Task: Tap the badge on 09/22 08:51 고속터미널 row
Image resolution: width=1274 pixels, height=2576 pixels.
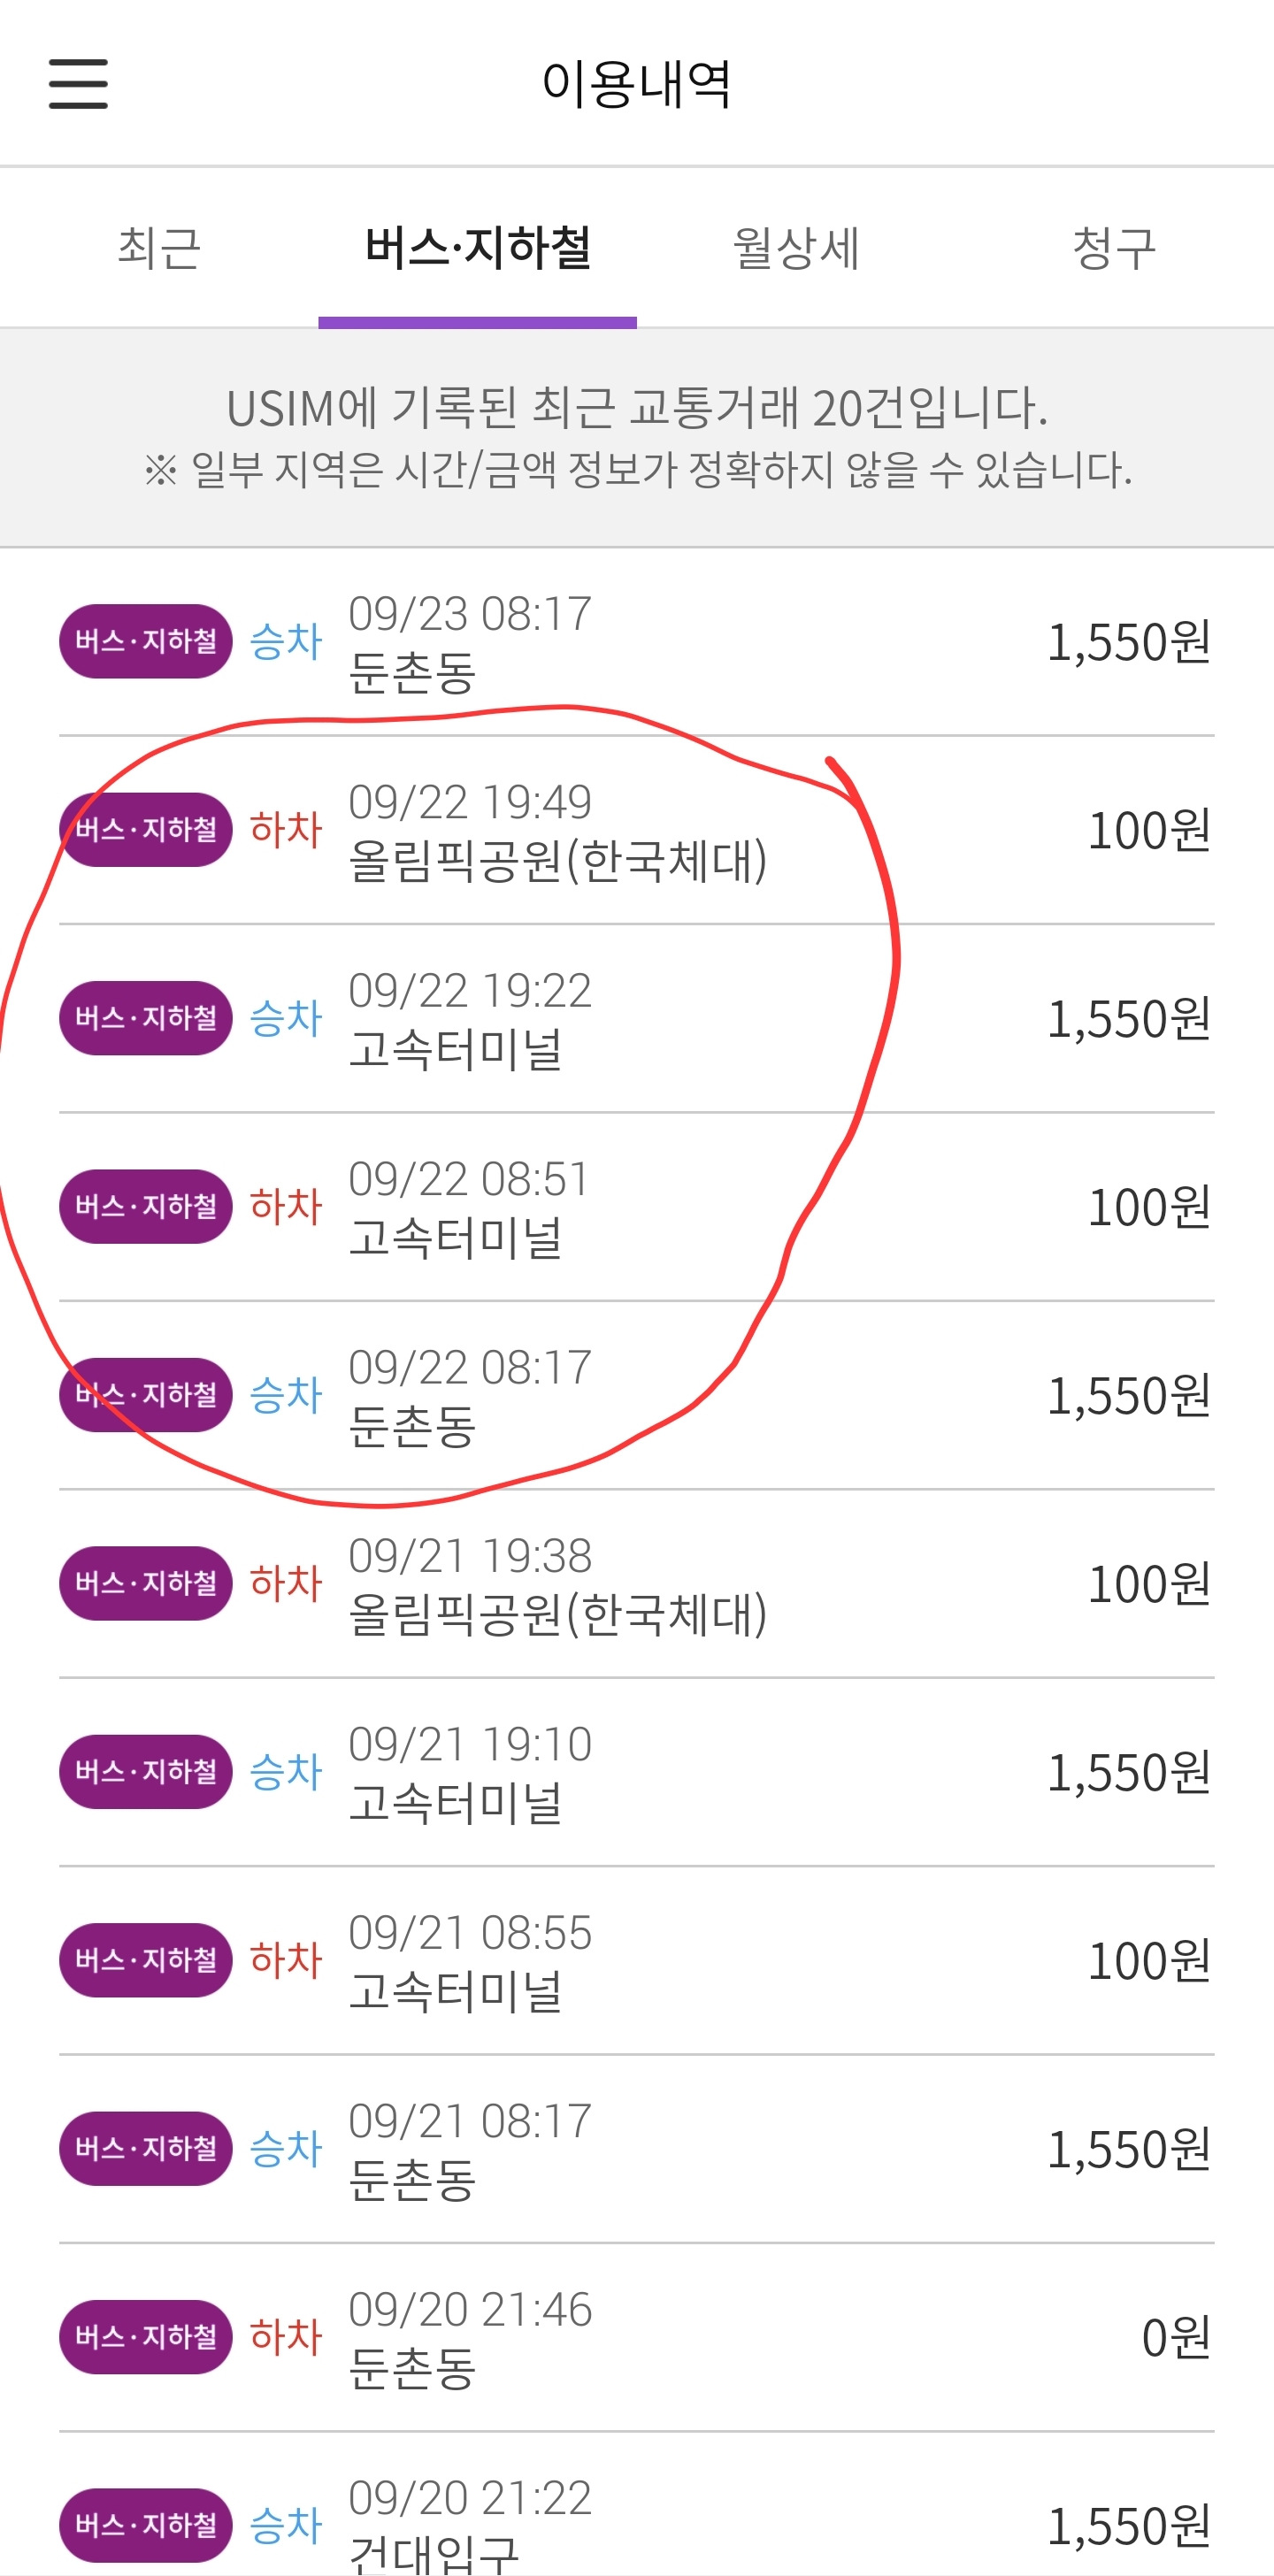Action: [x=146, y=1206]
